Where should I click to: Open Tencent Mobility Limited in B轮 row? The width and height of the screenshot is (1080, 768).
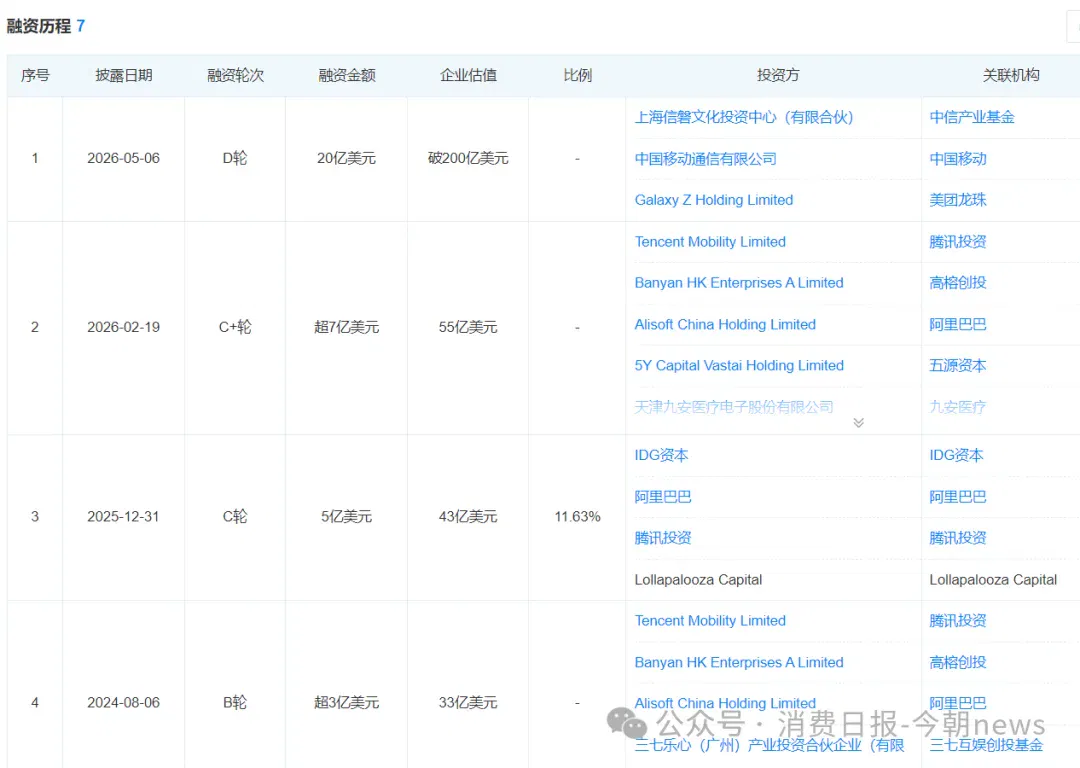pyautogui.click(x=710, y=621)
